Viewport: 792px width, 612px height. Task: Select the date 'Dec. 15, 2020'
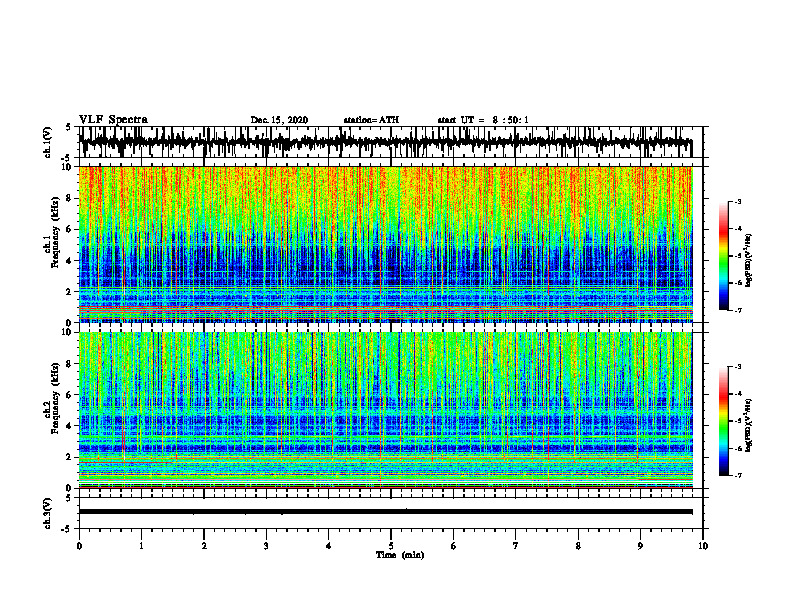[x=279, y=120]
